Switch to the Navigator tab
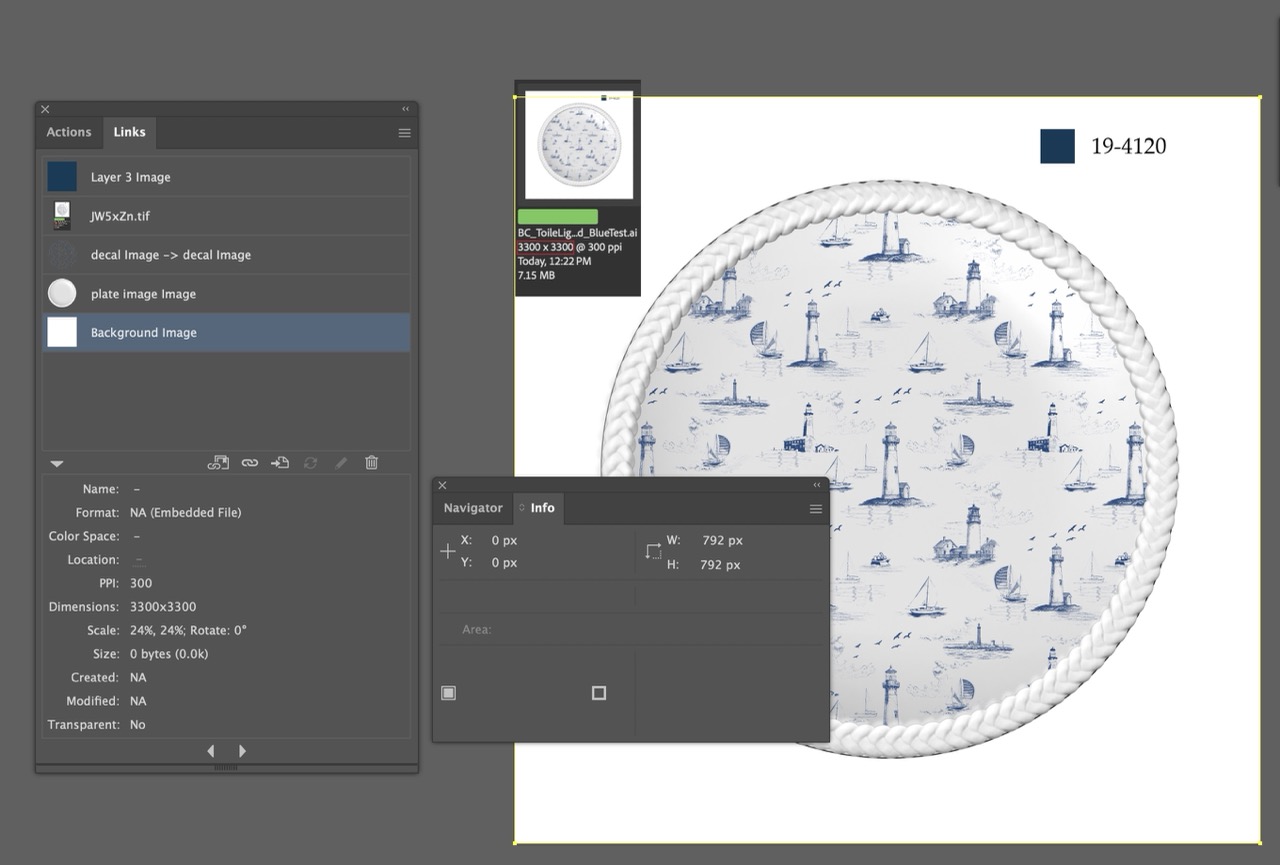 click(472, 508)
